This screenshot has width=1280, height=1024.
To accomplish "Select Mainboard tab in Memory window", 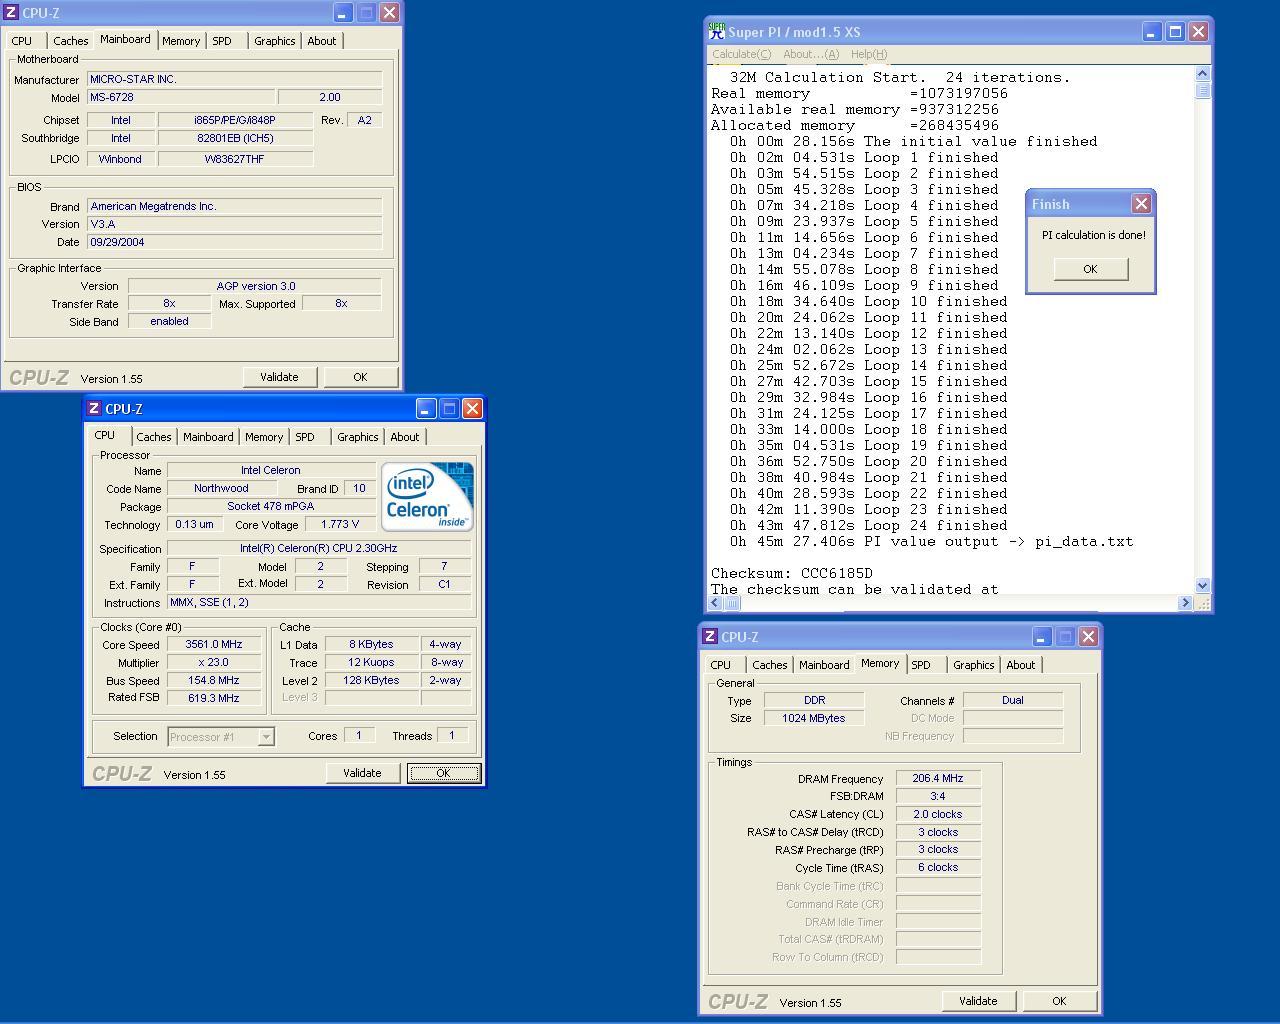I will 824,665.
